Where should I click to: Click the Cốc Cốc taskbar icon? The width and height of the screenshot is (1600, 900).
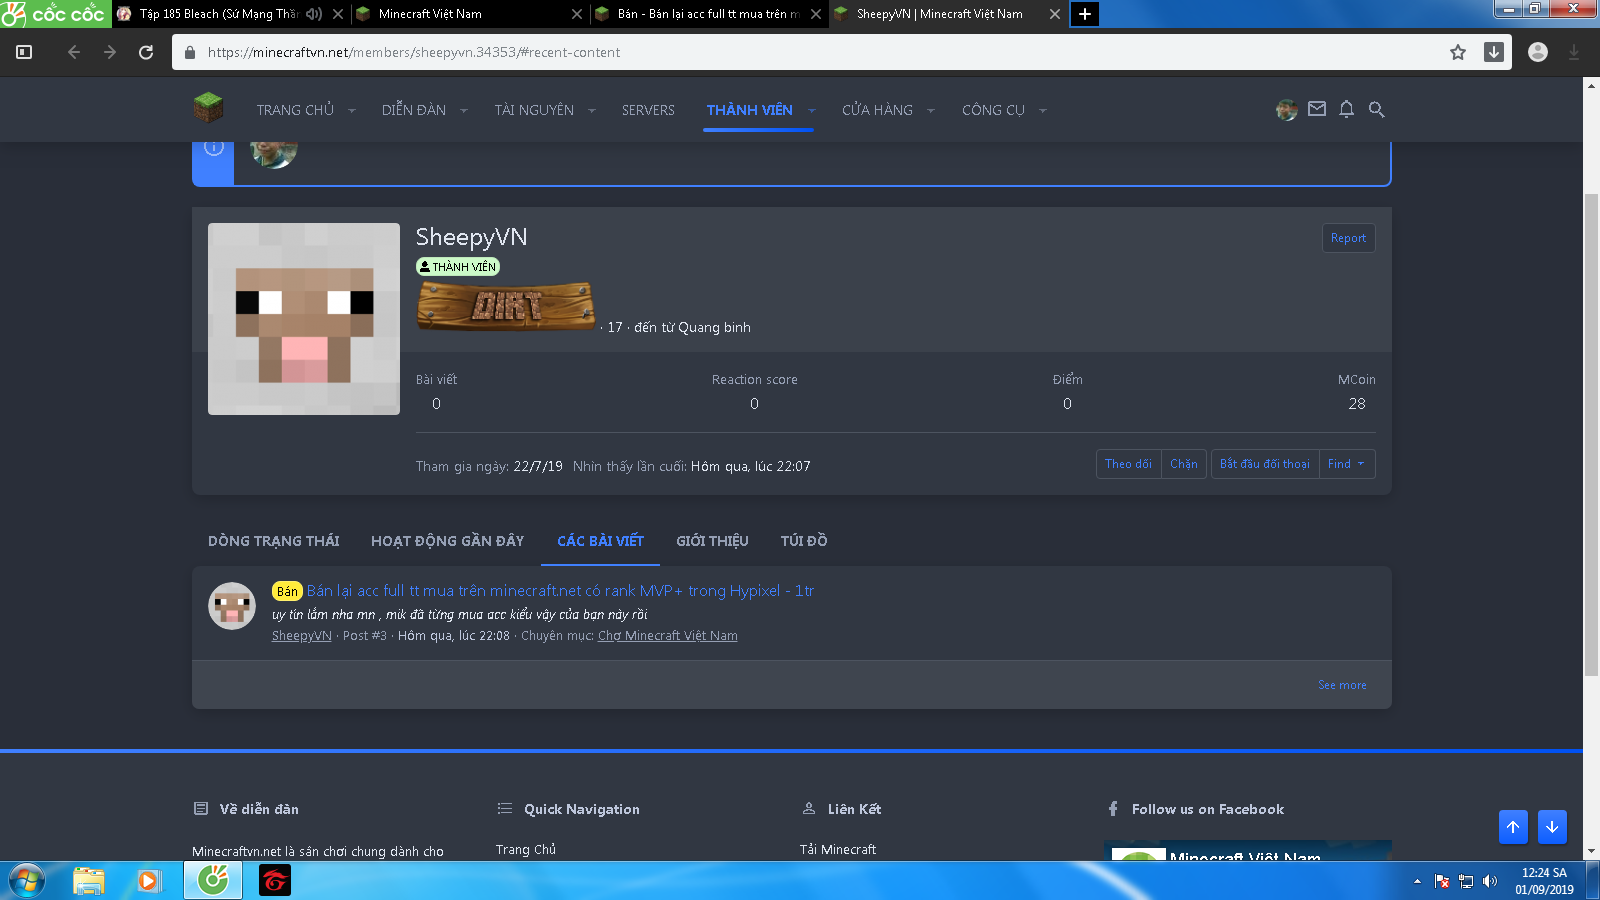tap(213, 881)
